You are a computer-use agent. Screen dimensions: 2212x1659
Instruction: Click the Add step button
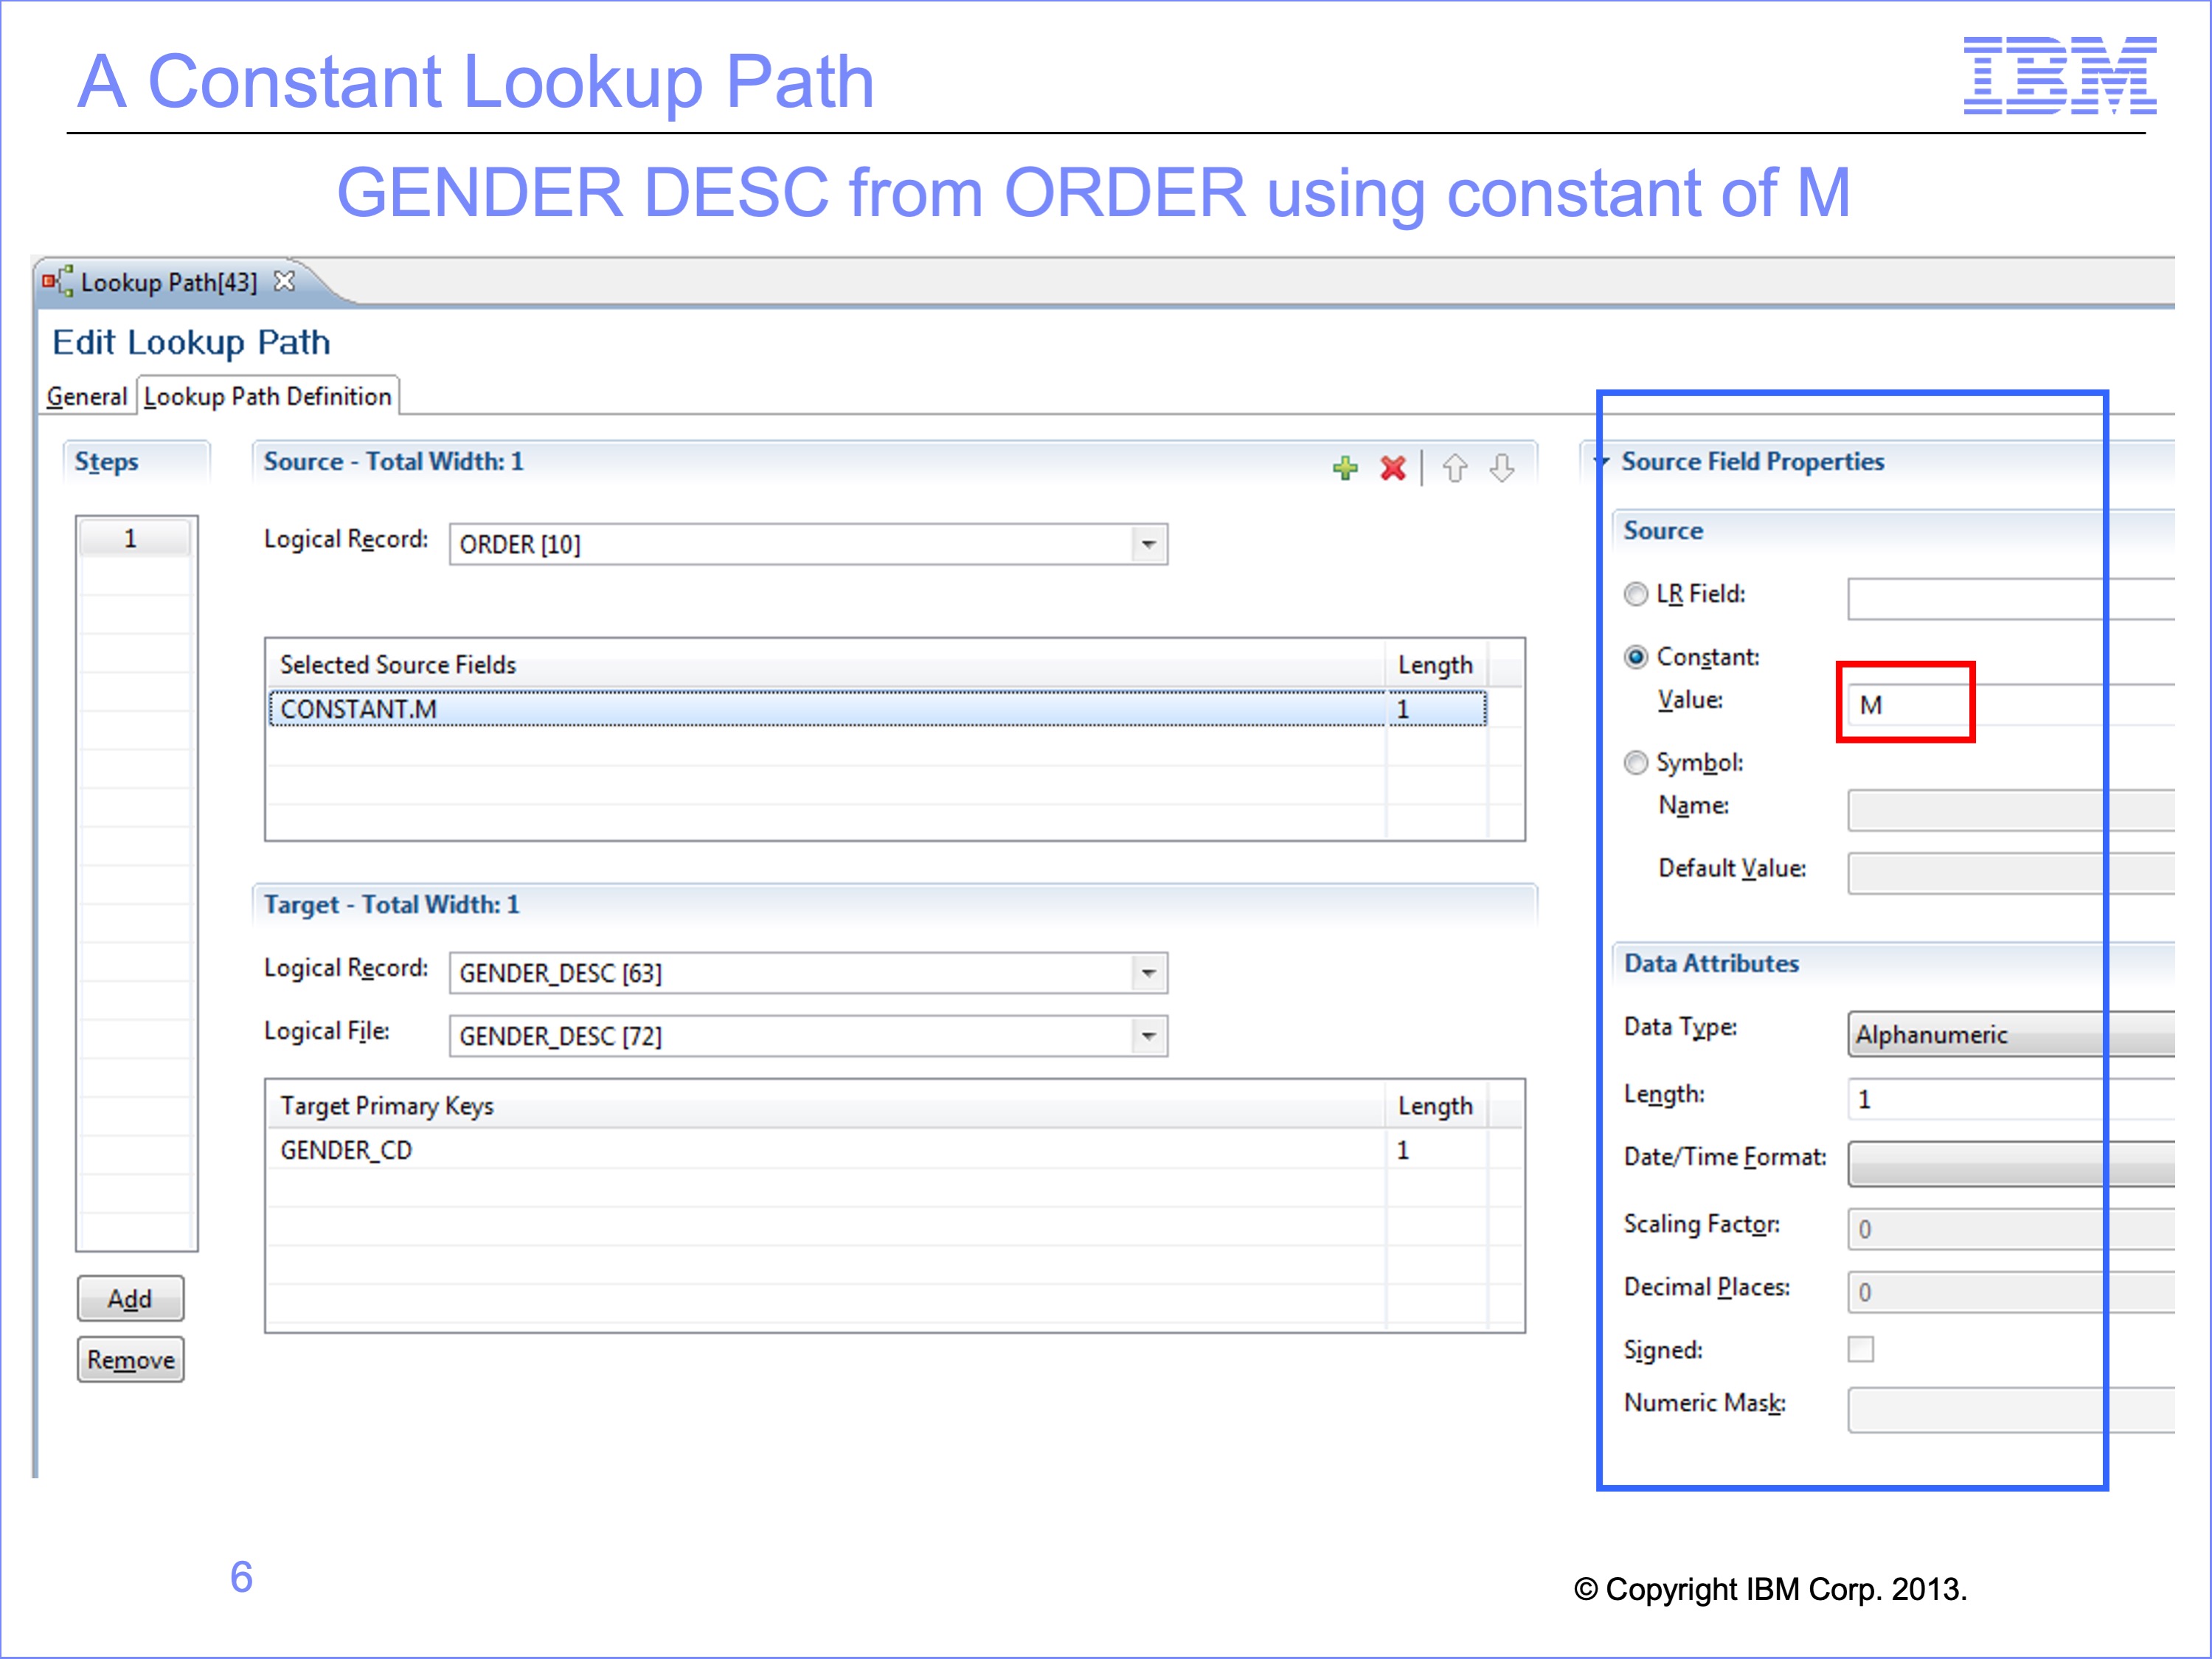tap(130, 1299)
